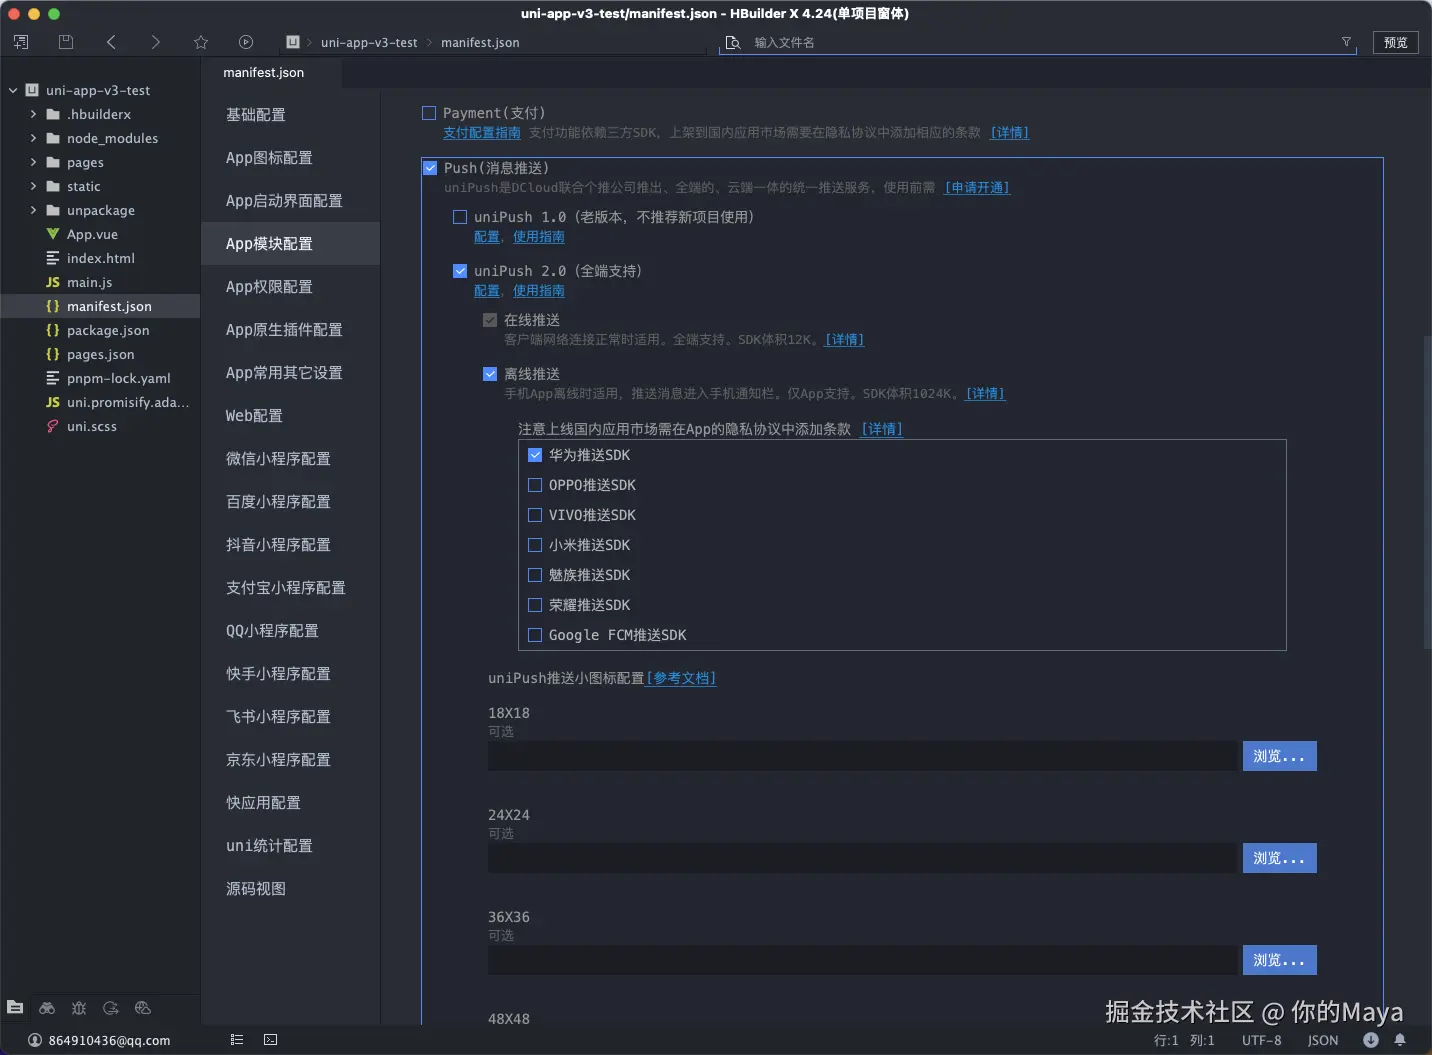Click the download update icon in status bar
The height and width of the screenshot is (1055, 1432).
tap(1371, 1040)
